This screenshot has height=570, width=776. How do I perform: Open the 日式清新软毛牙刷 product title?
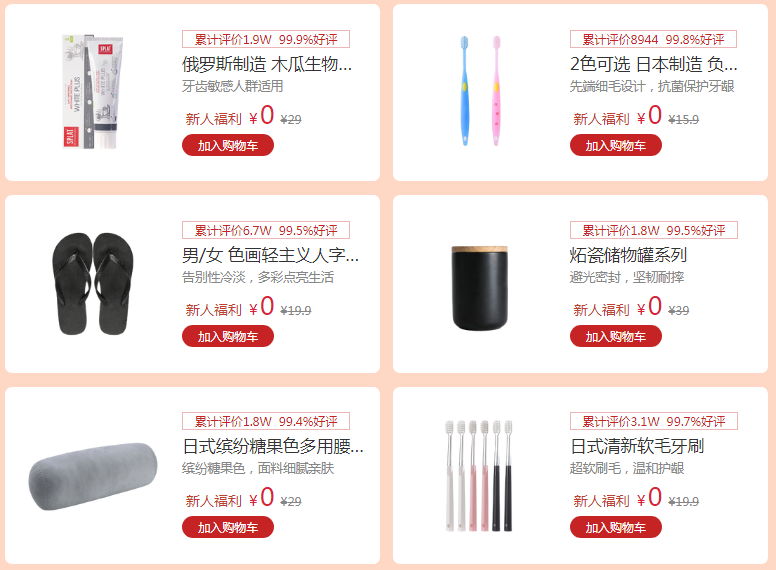click(637, 446)
